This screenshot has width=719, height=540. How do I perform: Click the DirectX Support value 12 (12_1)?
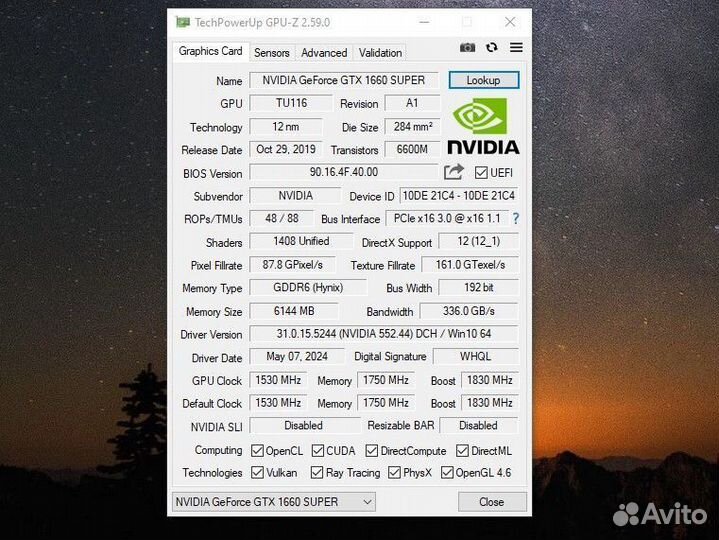click(479, 242)
